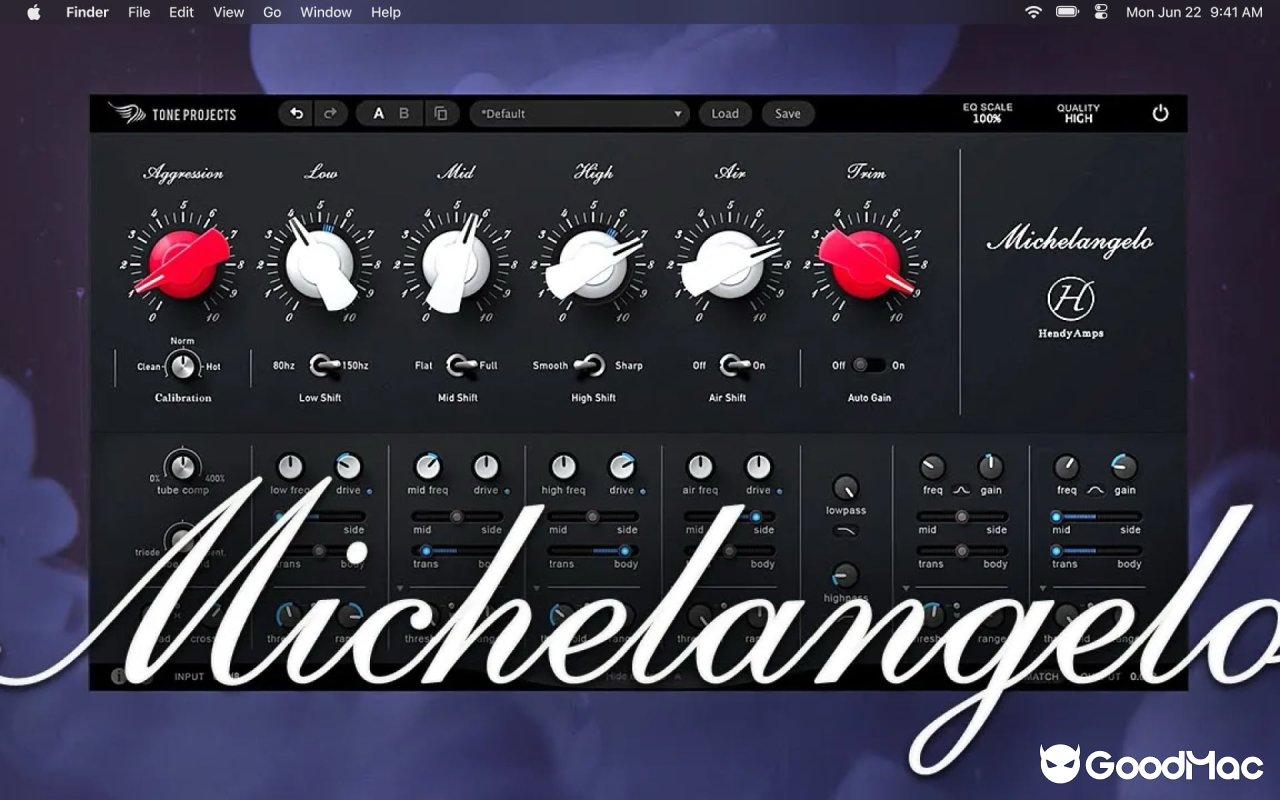1280x800 pixels.
Task: Click the white High band knob
Action: (x=593, y=263)
